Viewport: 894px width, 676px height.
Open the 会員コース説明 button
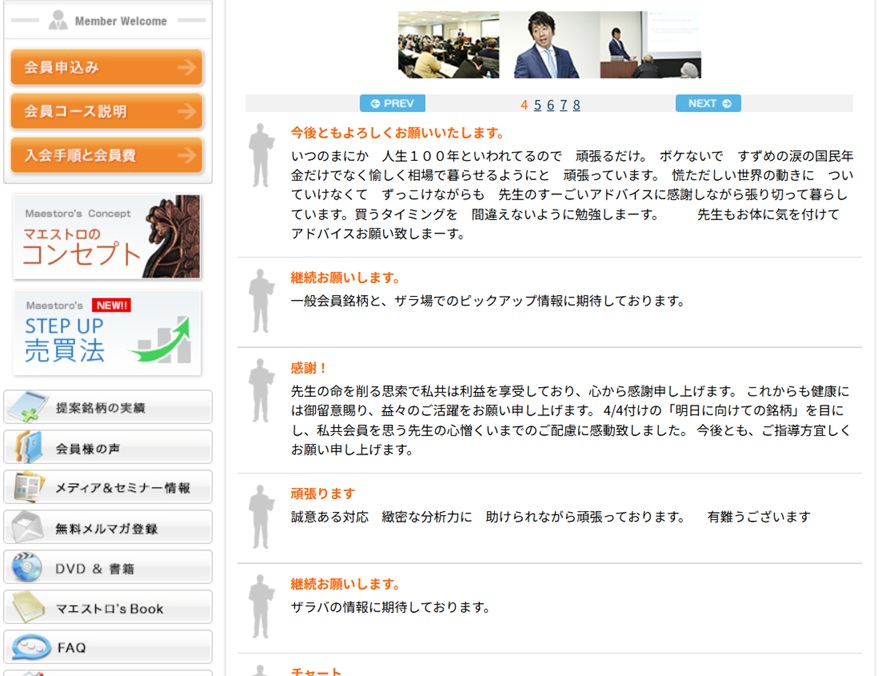click(106, 112)
